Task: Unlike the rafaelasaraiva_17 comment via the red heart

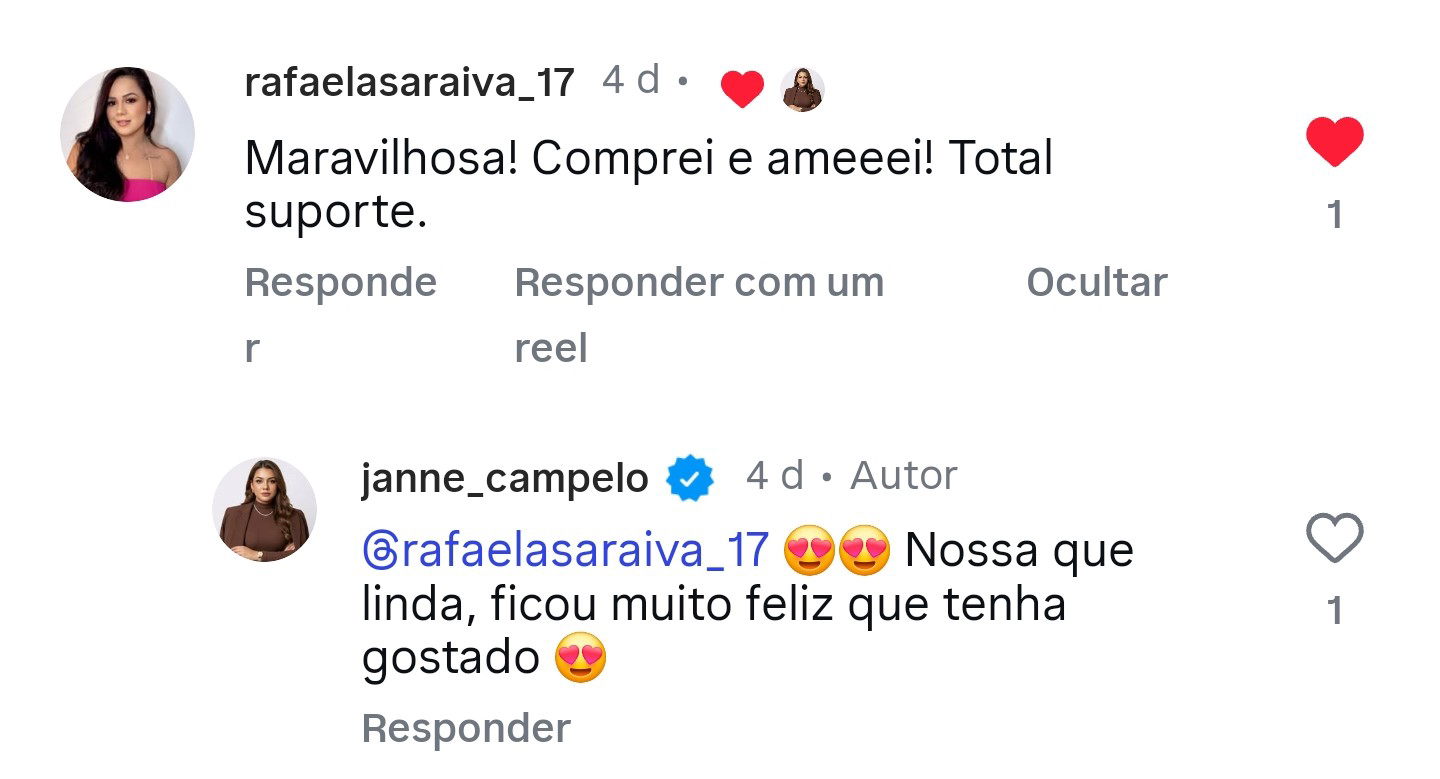Action: tap(1335, 141)
